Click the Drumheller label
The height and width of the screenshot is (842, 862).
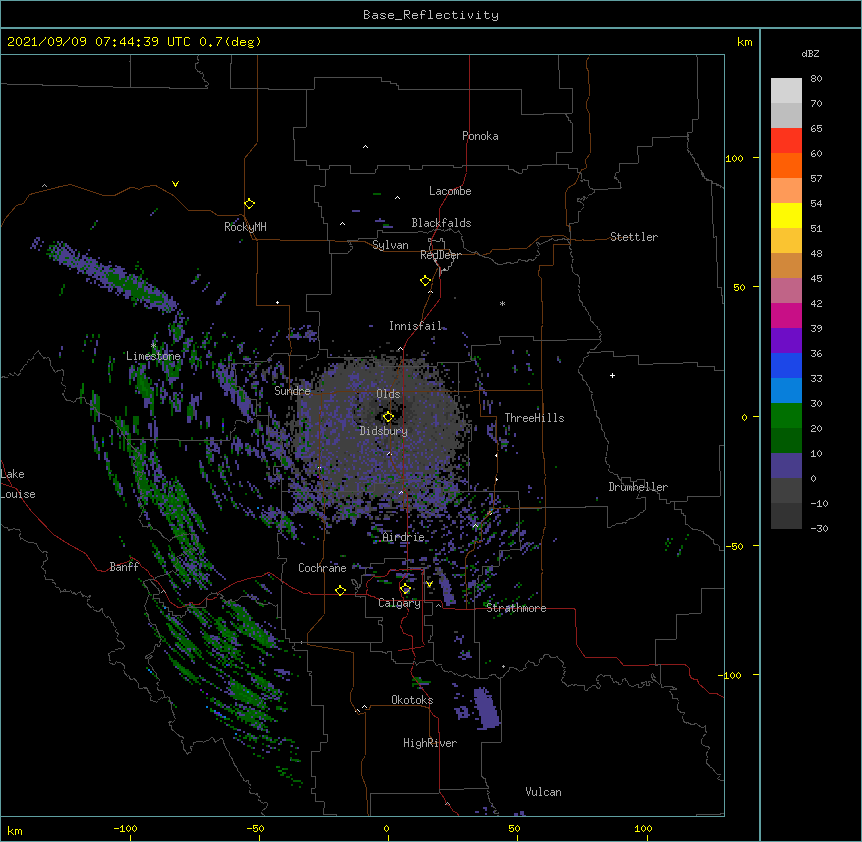click(638, 487)
